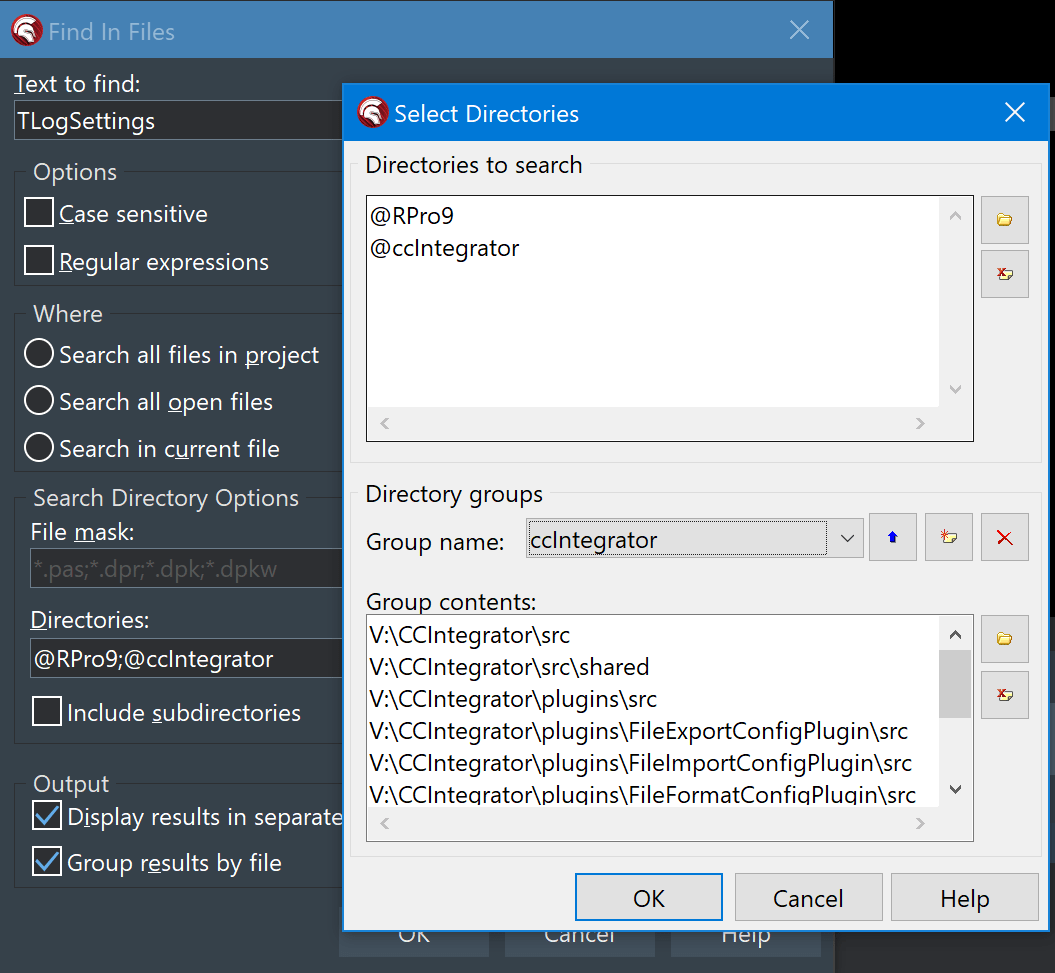Click the delete entry icon beside Directories to search
Screen dimensions: 1055x973
click(1004, 273)
